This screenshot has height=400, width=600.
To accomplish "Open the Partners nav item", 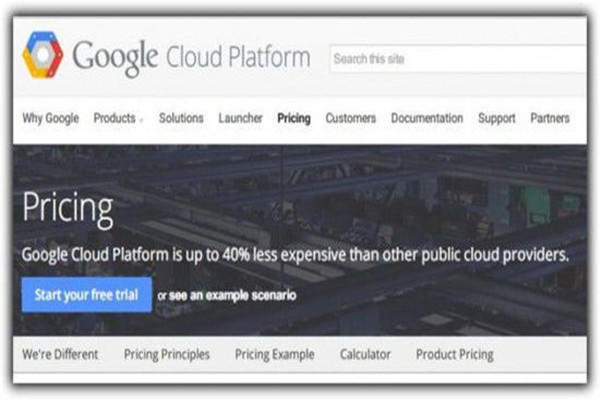I will tap(550, 118).
